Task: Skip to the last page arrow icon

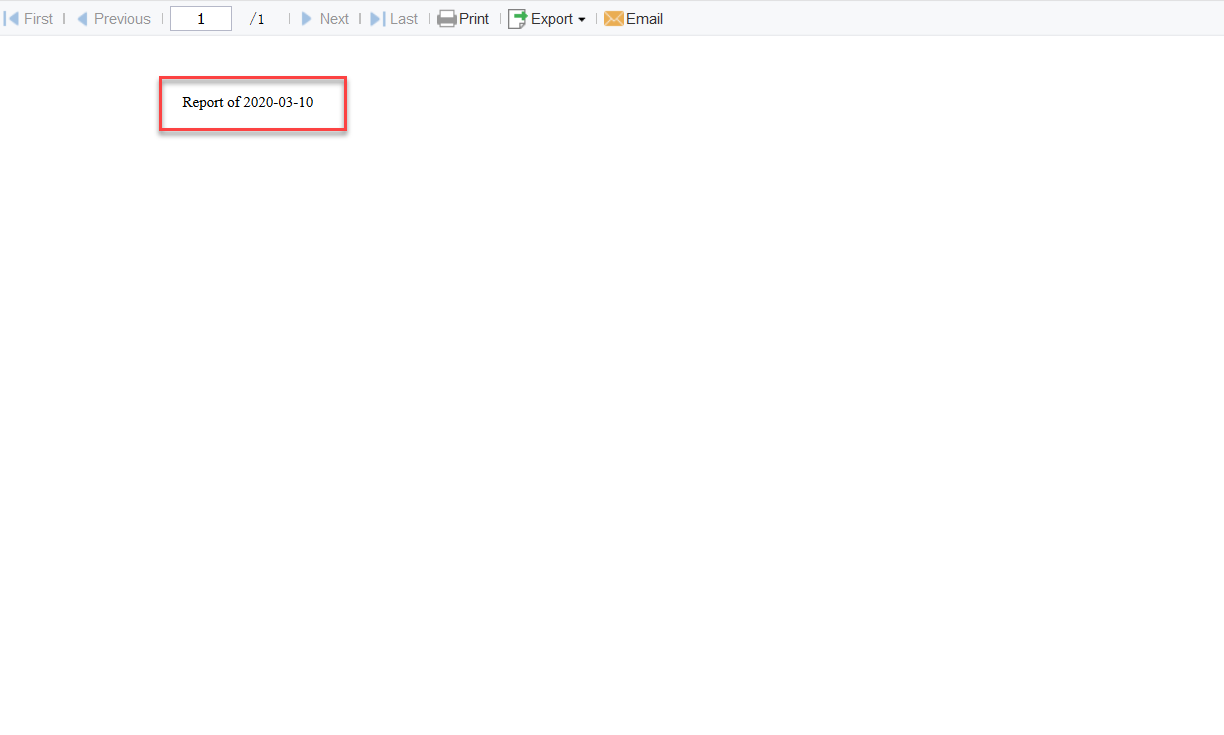Action: [x=375, y=18]
